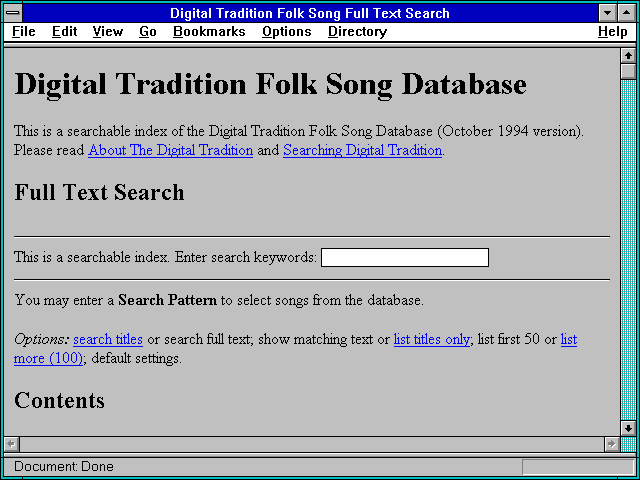Click the italic Options: label
Image resolution: width=640 pixels, height=480 pixels.
[x=42, y=340]
